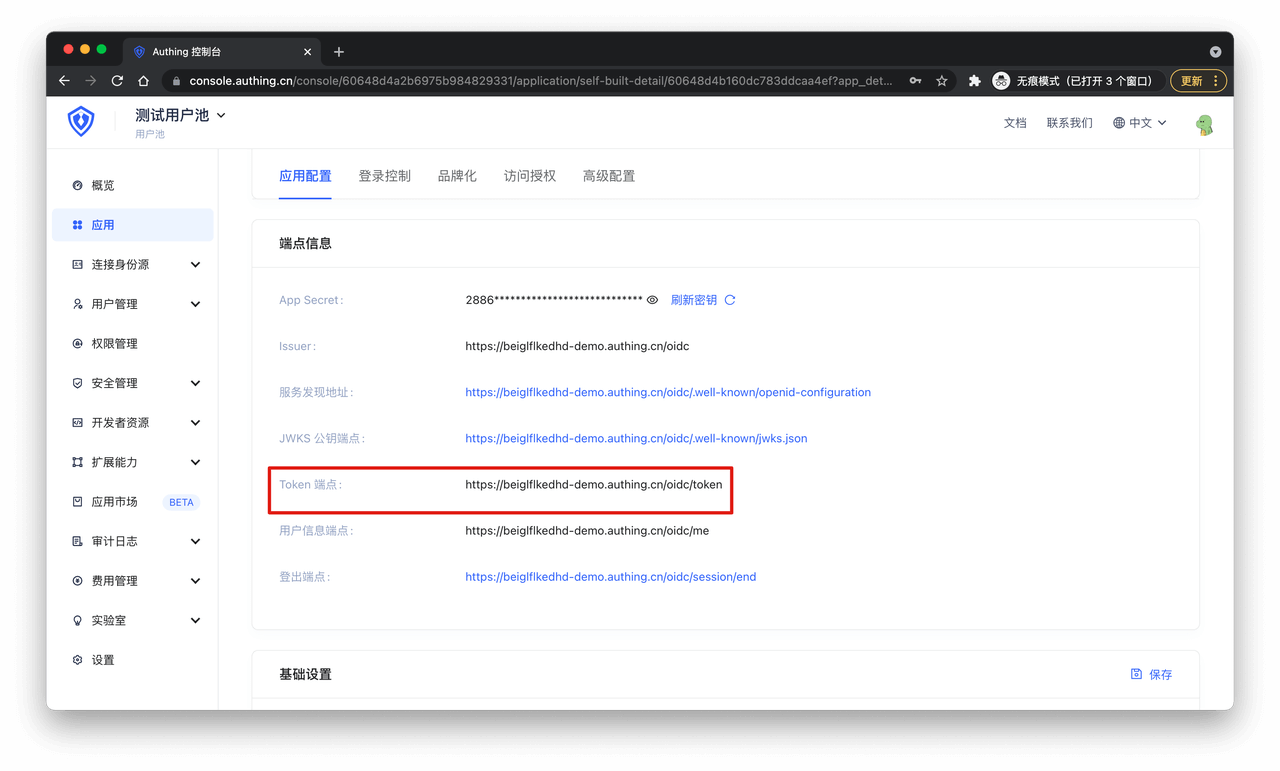The image size is (1280, 771).
Task: Switch to the 高级配置 tab
Action: [x=608, y=176]
